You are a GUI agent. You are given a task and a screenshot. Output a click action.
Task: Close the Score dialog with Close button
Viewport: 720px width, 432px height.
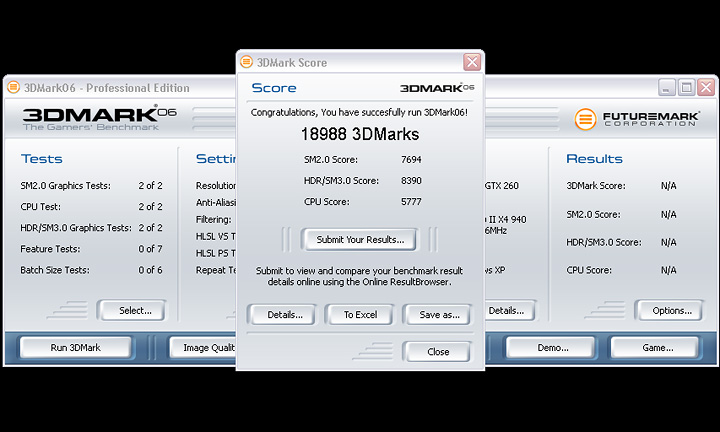[438, 352]
